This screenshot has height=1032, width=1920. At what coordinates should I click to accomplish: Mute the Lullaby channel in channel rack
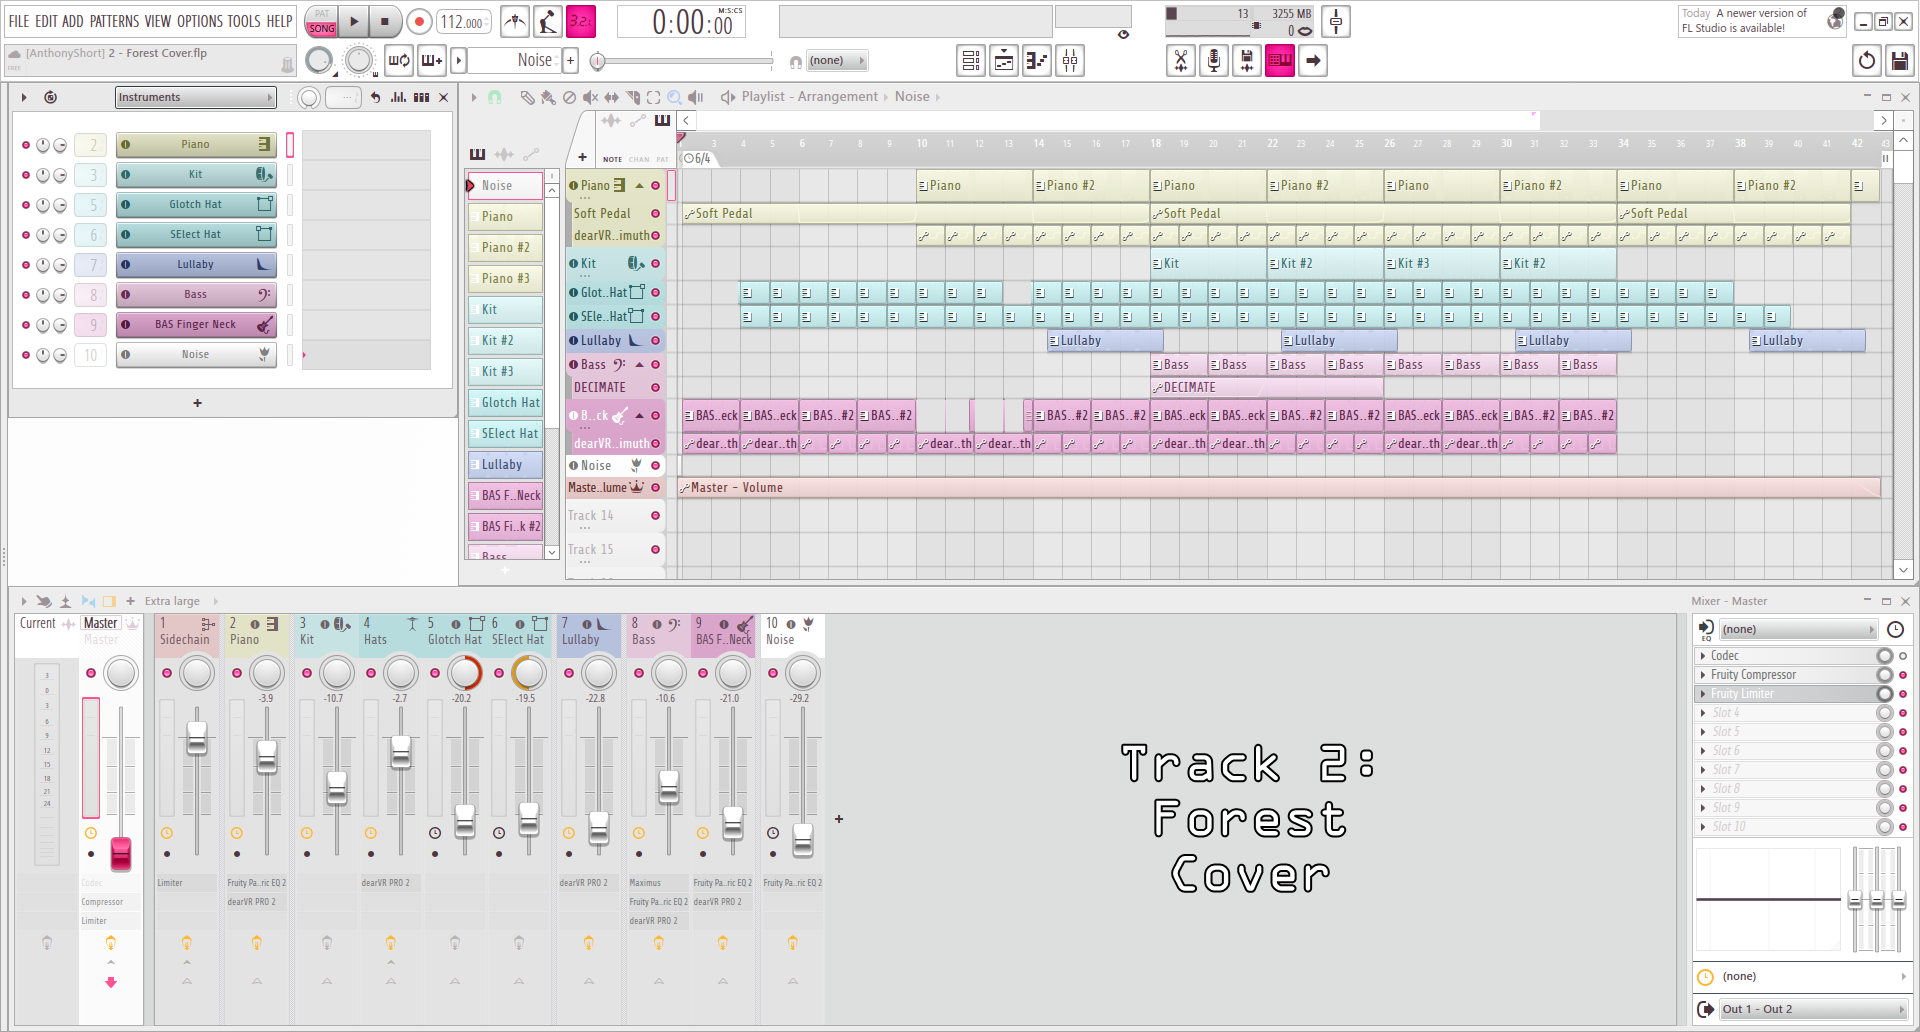pos(26,265)
